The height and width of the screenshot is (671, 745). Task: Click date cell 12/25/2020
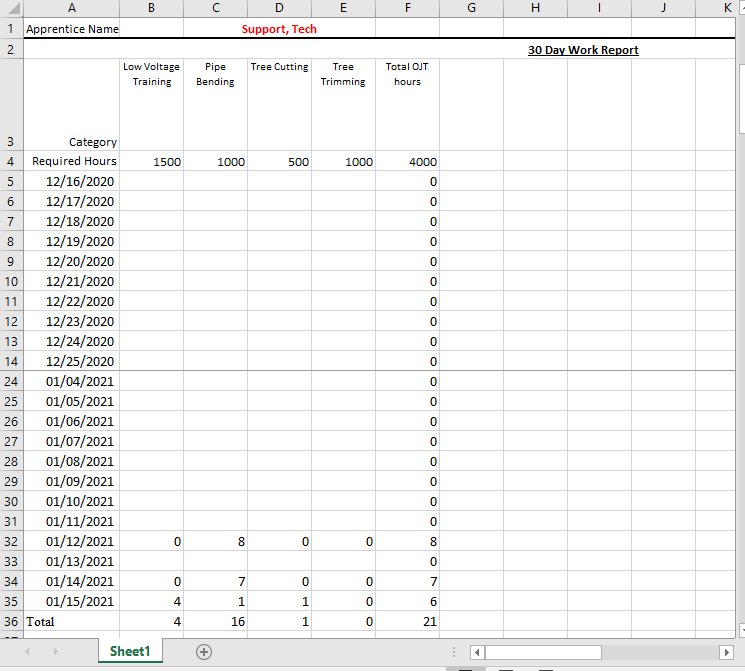tap(72, 361)
